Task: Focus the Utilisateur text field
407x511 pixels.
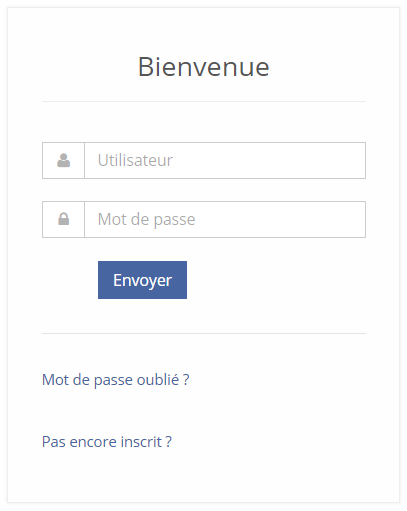Action: 225,160
